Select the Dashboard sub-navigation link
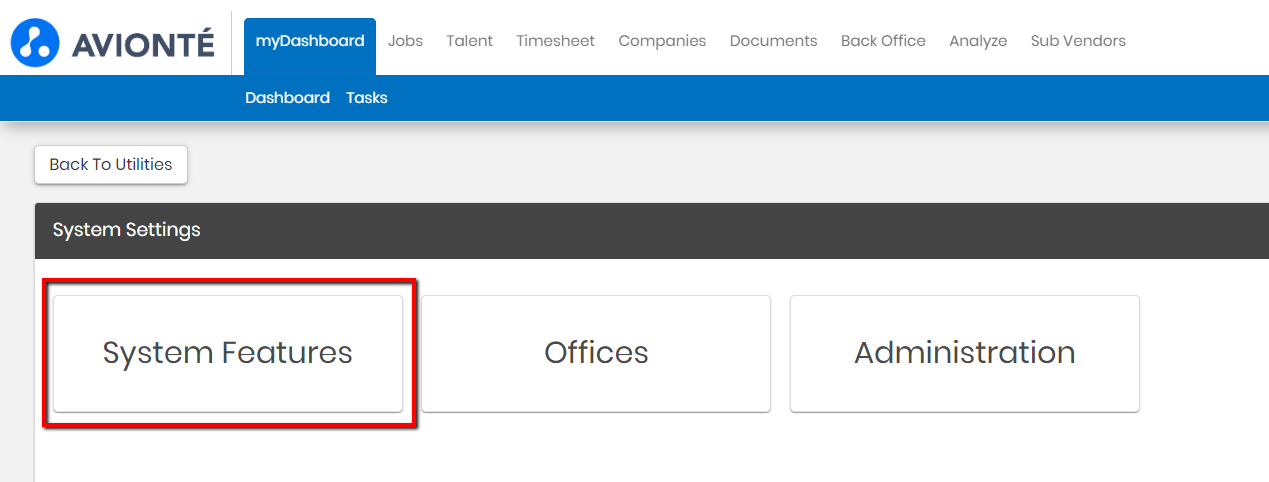The height and width of the screenshot is (482, 1269). [287, 98]
